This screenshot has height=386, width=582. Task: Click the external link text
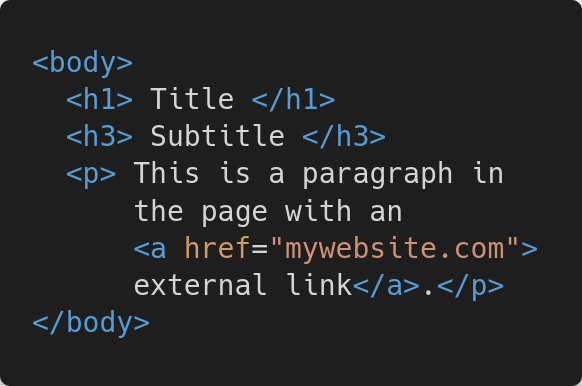[243, 285]
